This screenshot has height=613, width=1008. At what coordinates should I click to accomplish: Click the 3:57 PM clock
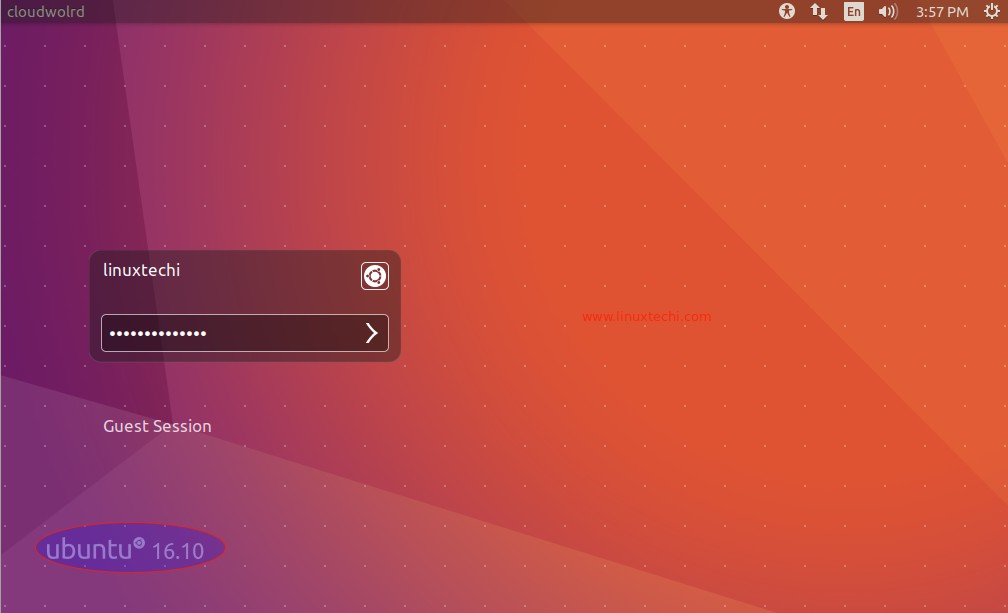942,12
